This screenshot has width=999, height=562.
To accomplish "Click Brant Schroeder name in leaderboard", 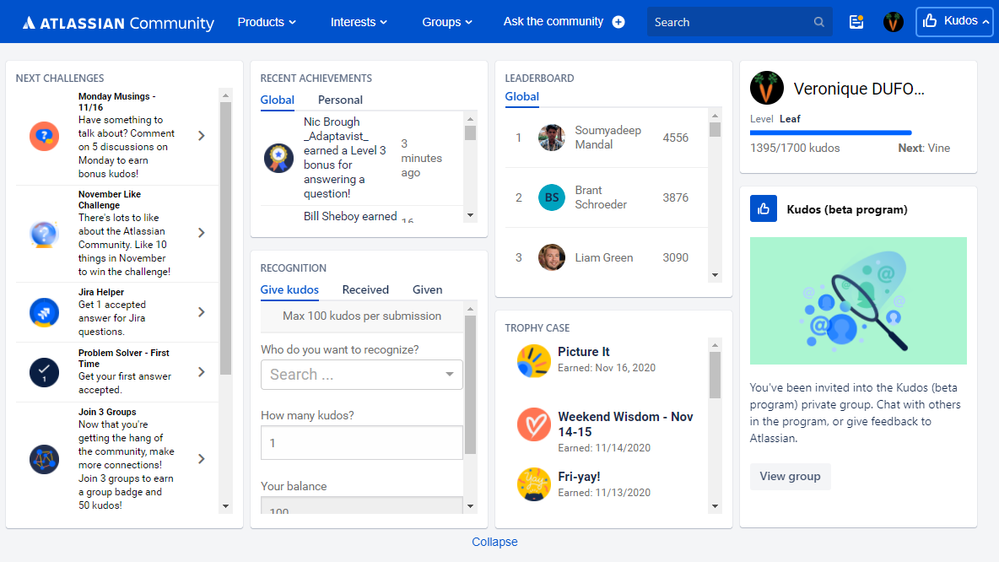I will [601, 198].
